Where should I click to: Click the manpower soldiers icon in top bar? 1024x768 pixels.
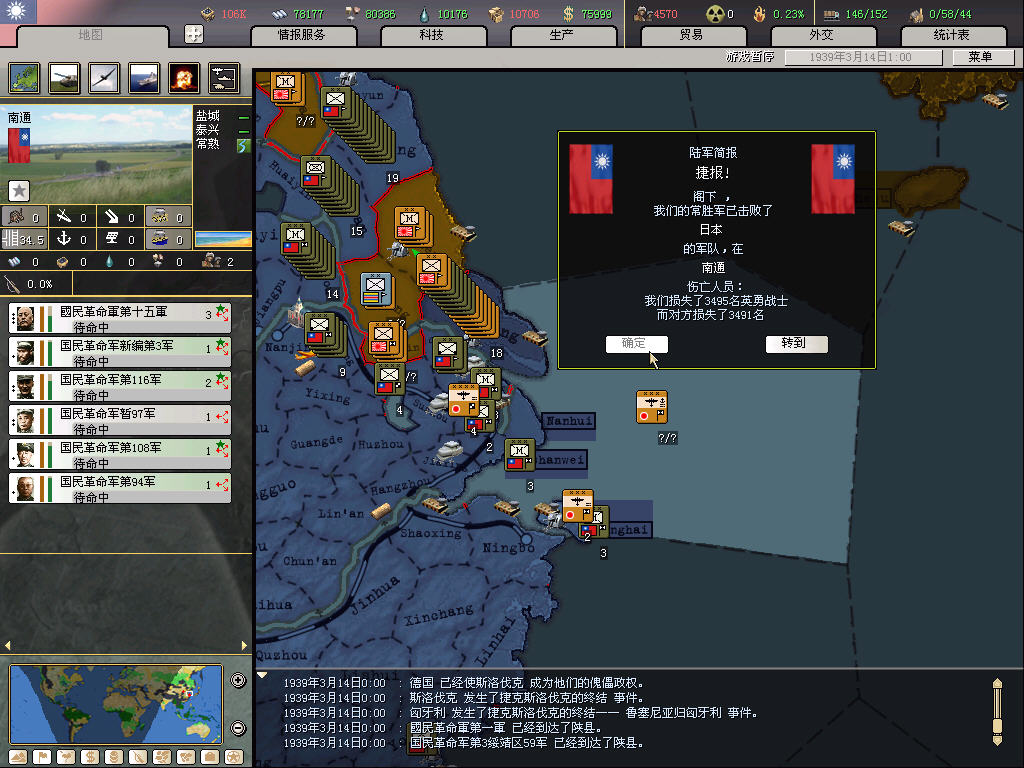(x=643, y=14)
